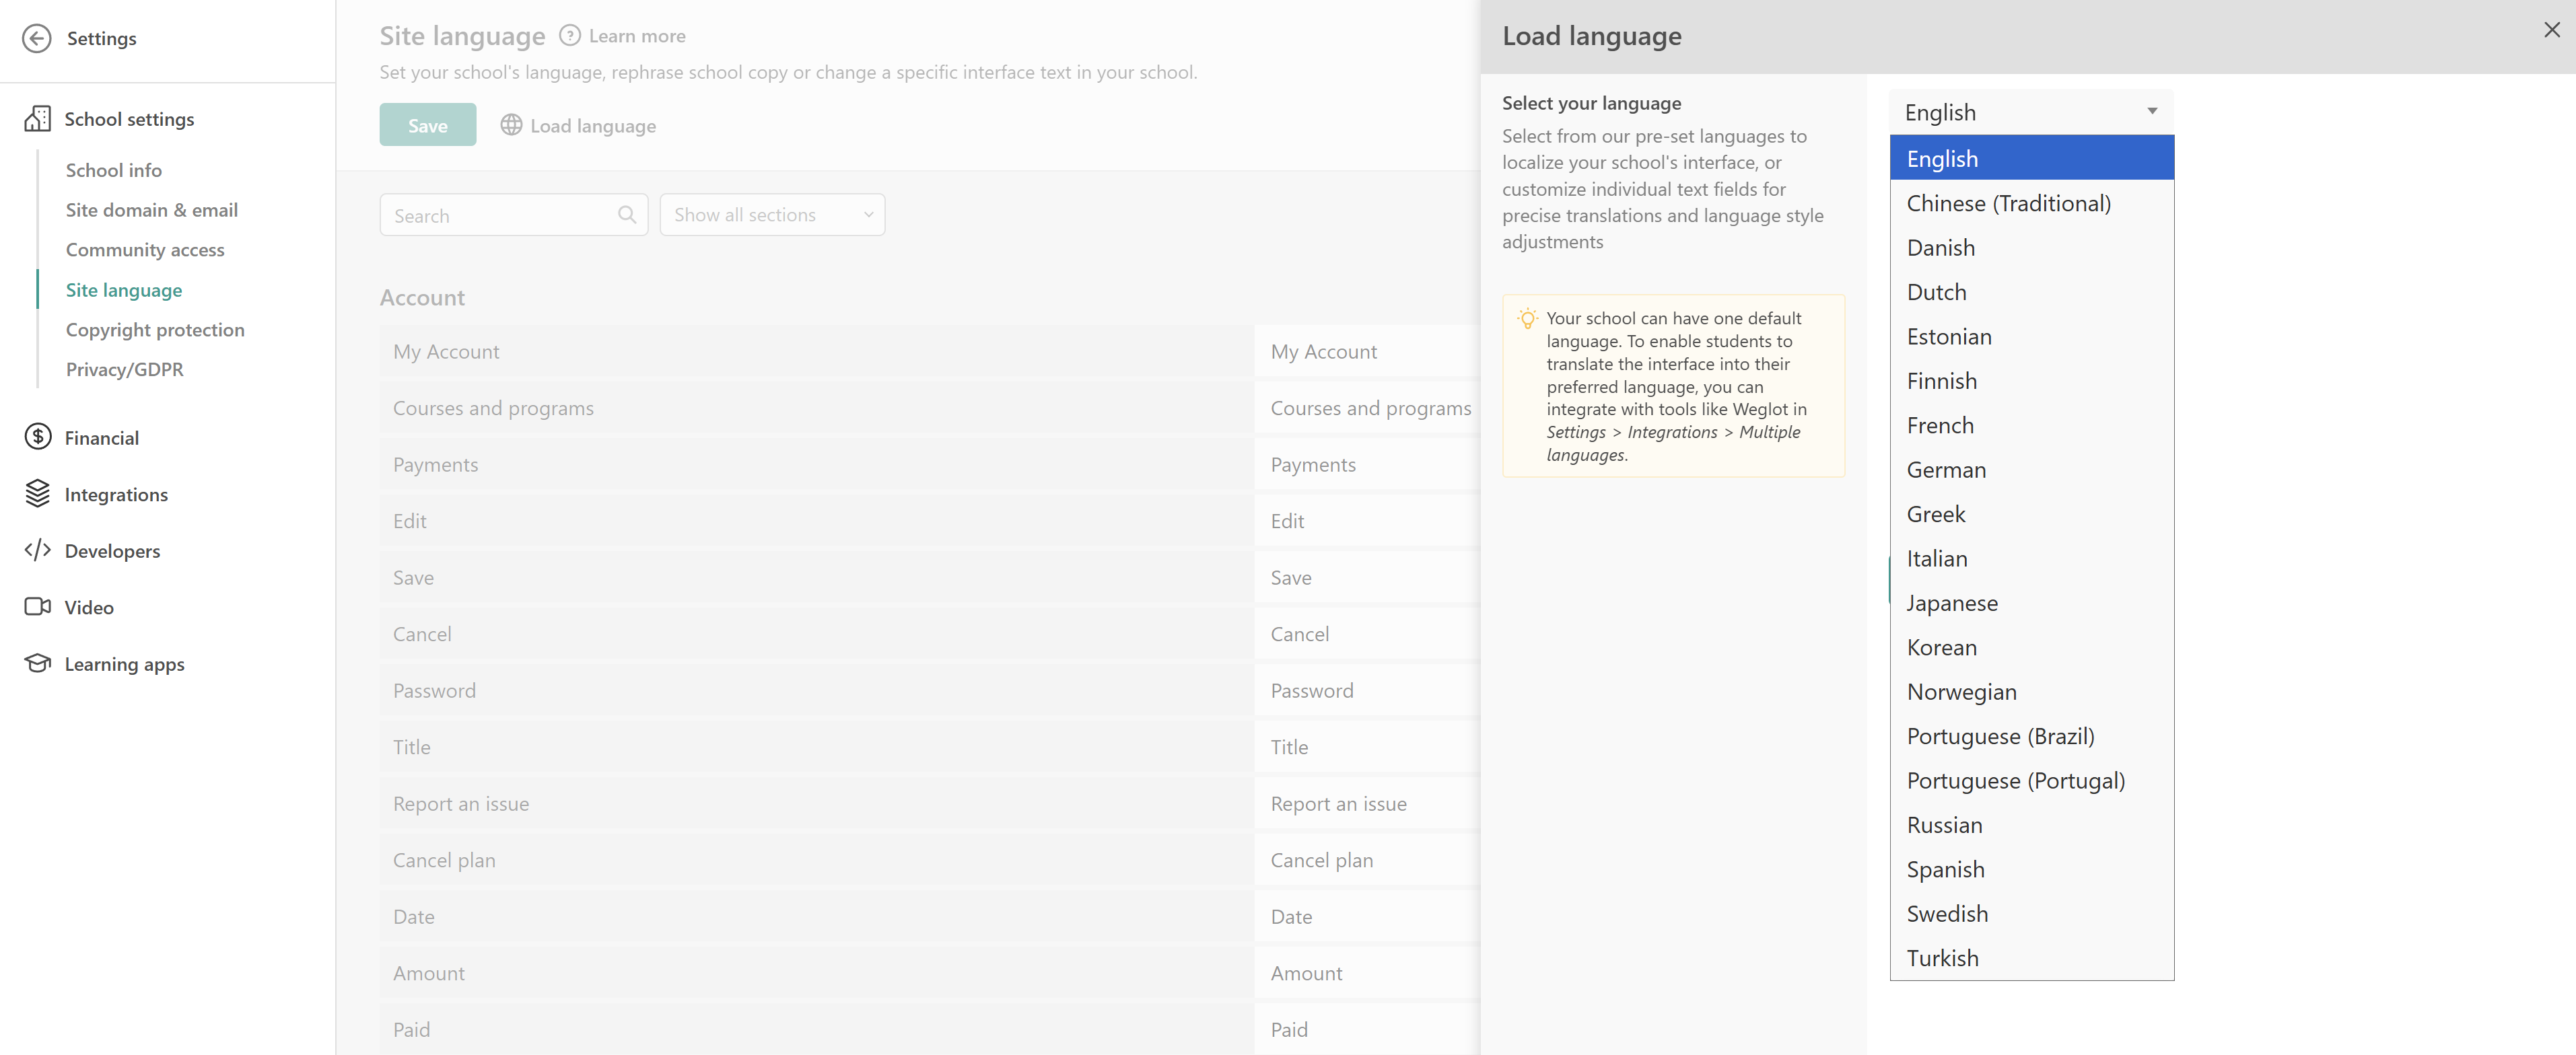This screenshot has width=2576, height=1055.
Task: Open the Show all sections dropdown
Action: tap(772, 215)
